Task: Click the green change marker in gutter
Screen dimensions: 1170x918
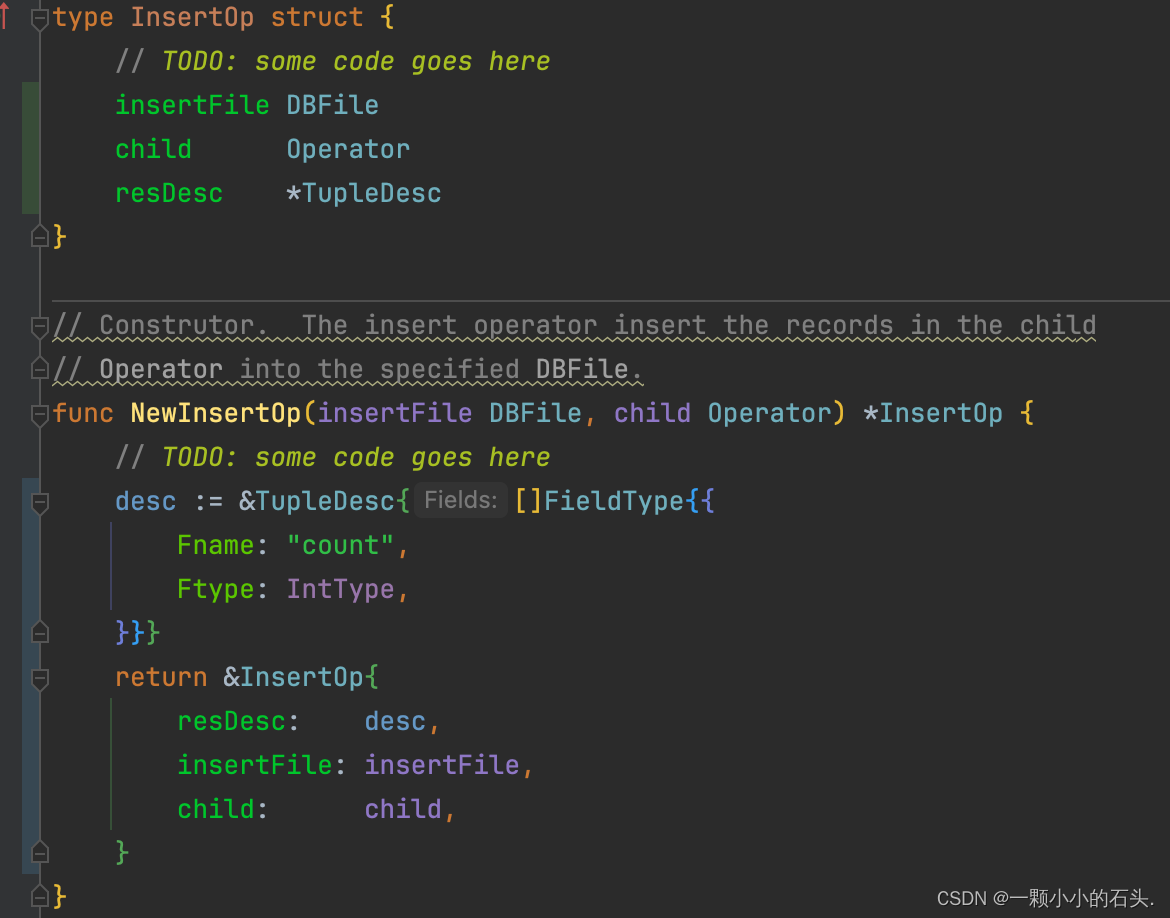Action: (31, 148)
